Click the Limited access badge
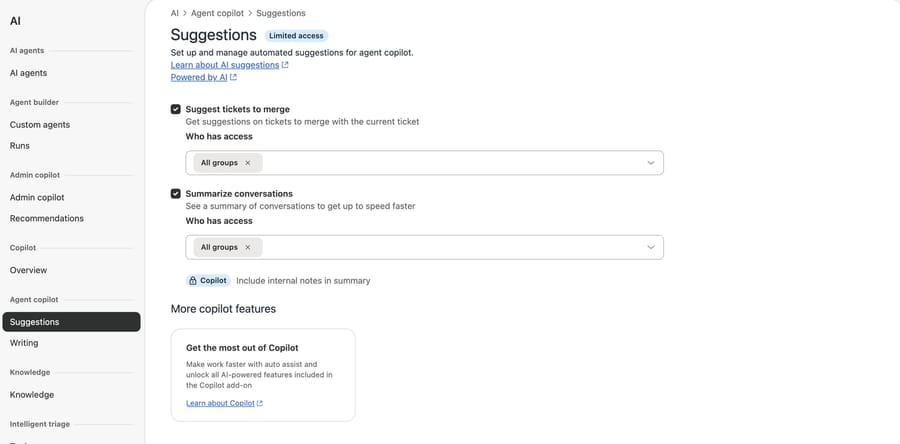This screenshot has height=444, width=900. click(x=296, y=36)
